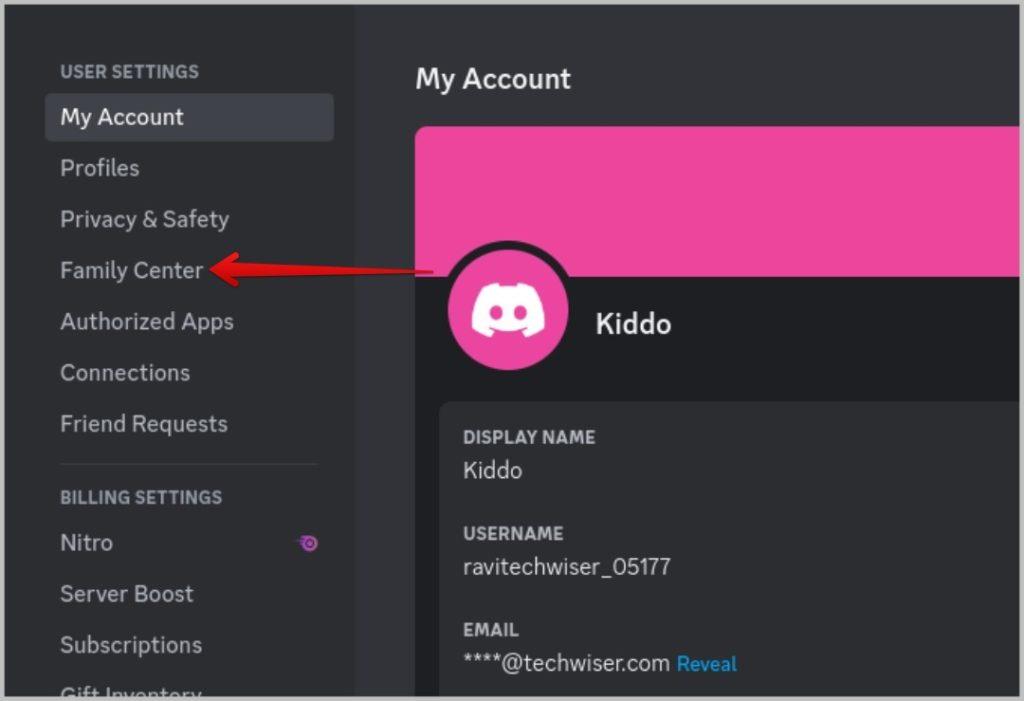Open the My Account settings page
This screenshot has width=1024, height=701.
(x=189, y=117)
